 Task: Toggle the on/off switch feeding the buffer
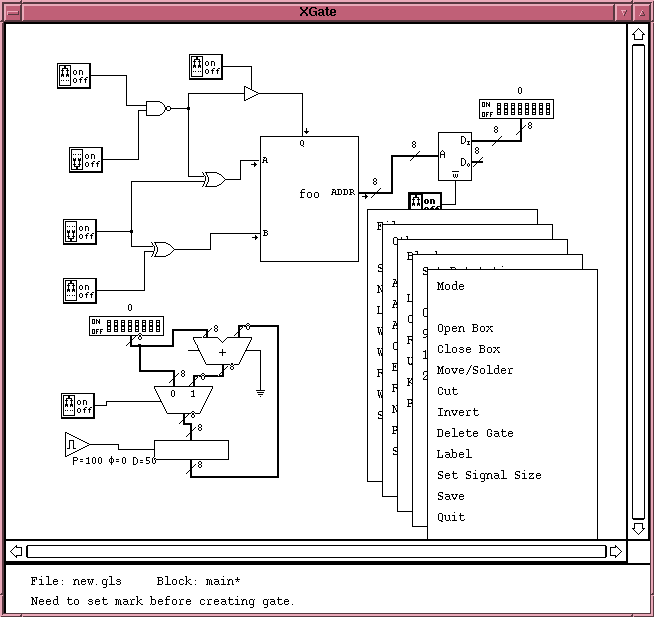[205, 67]
